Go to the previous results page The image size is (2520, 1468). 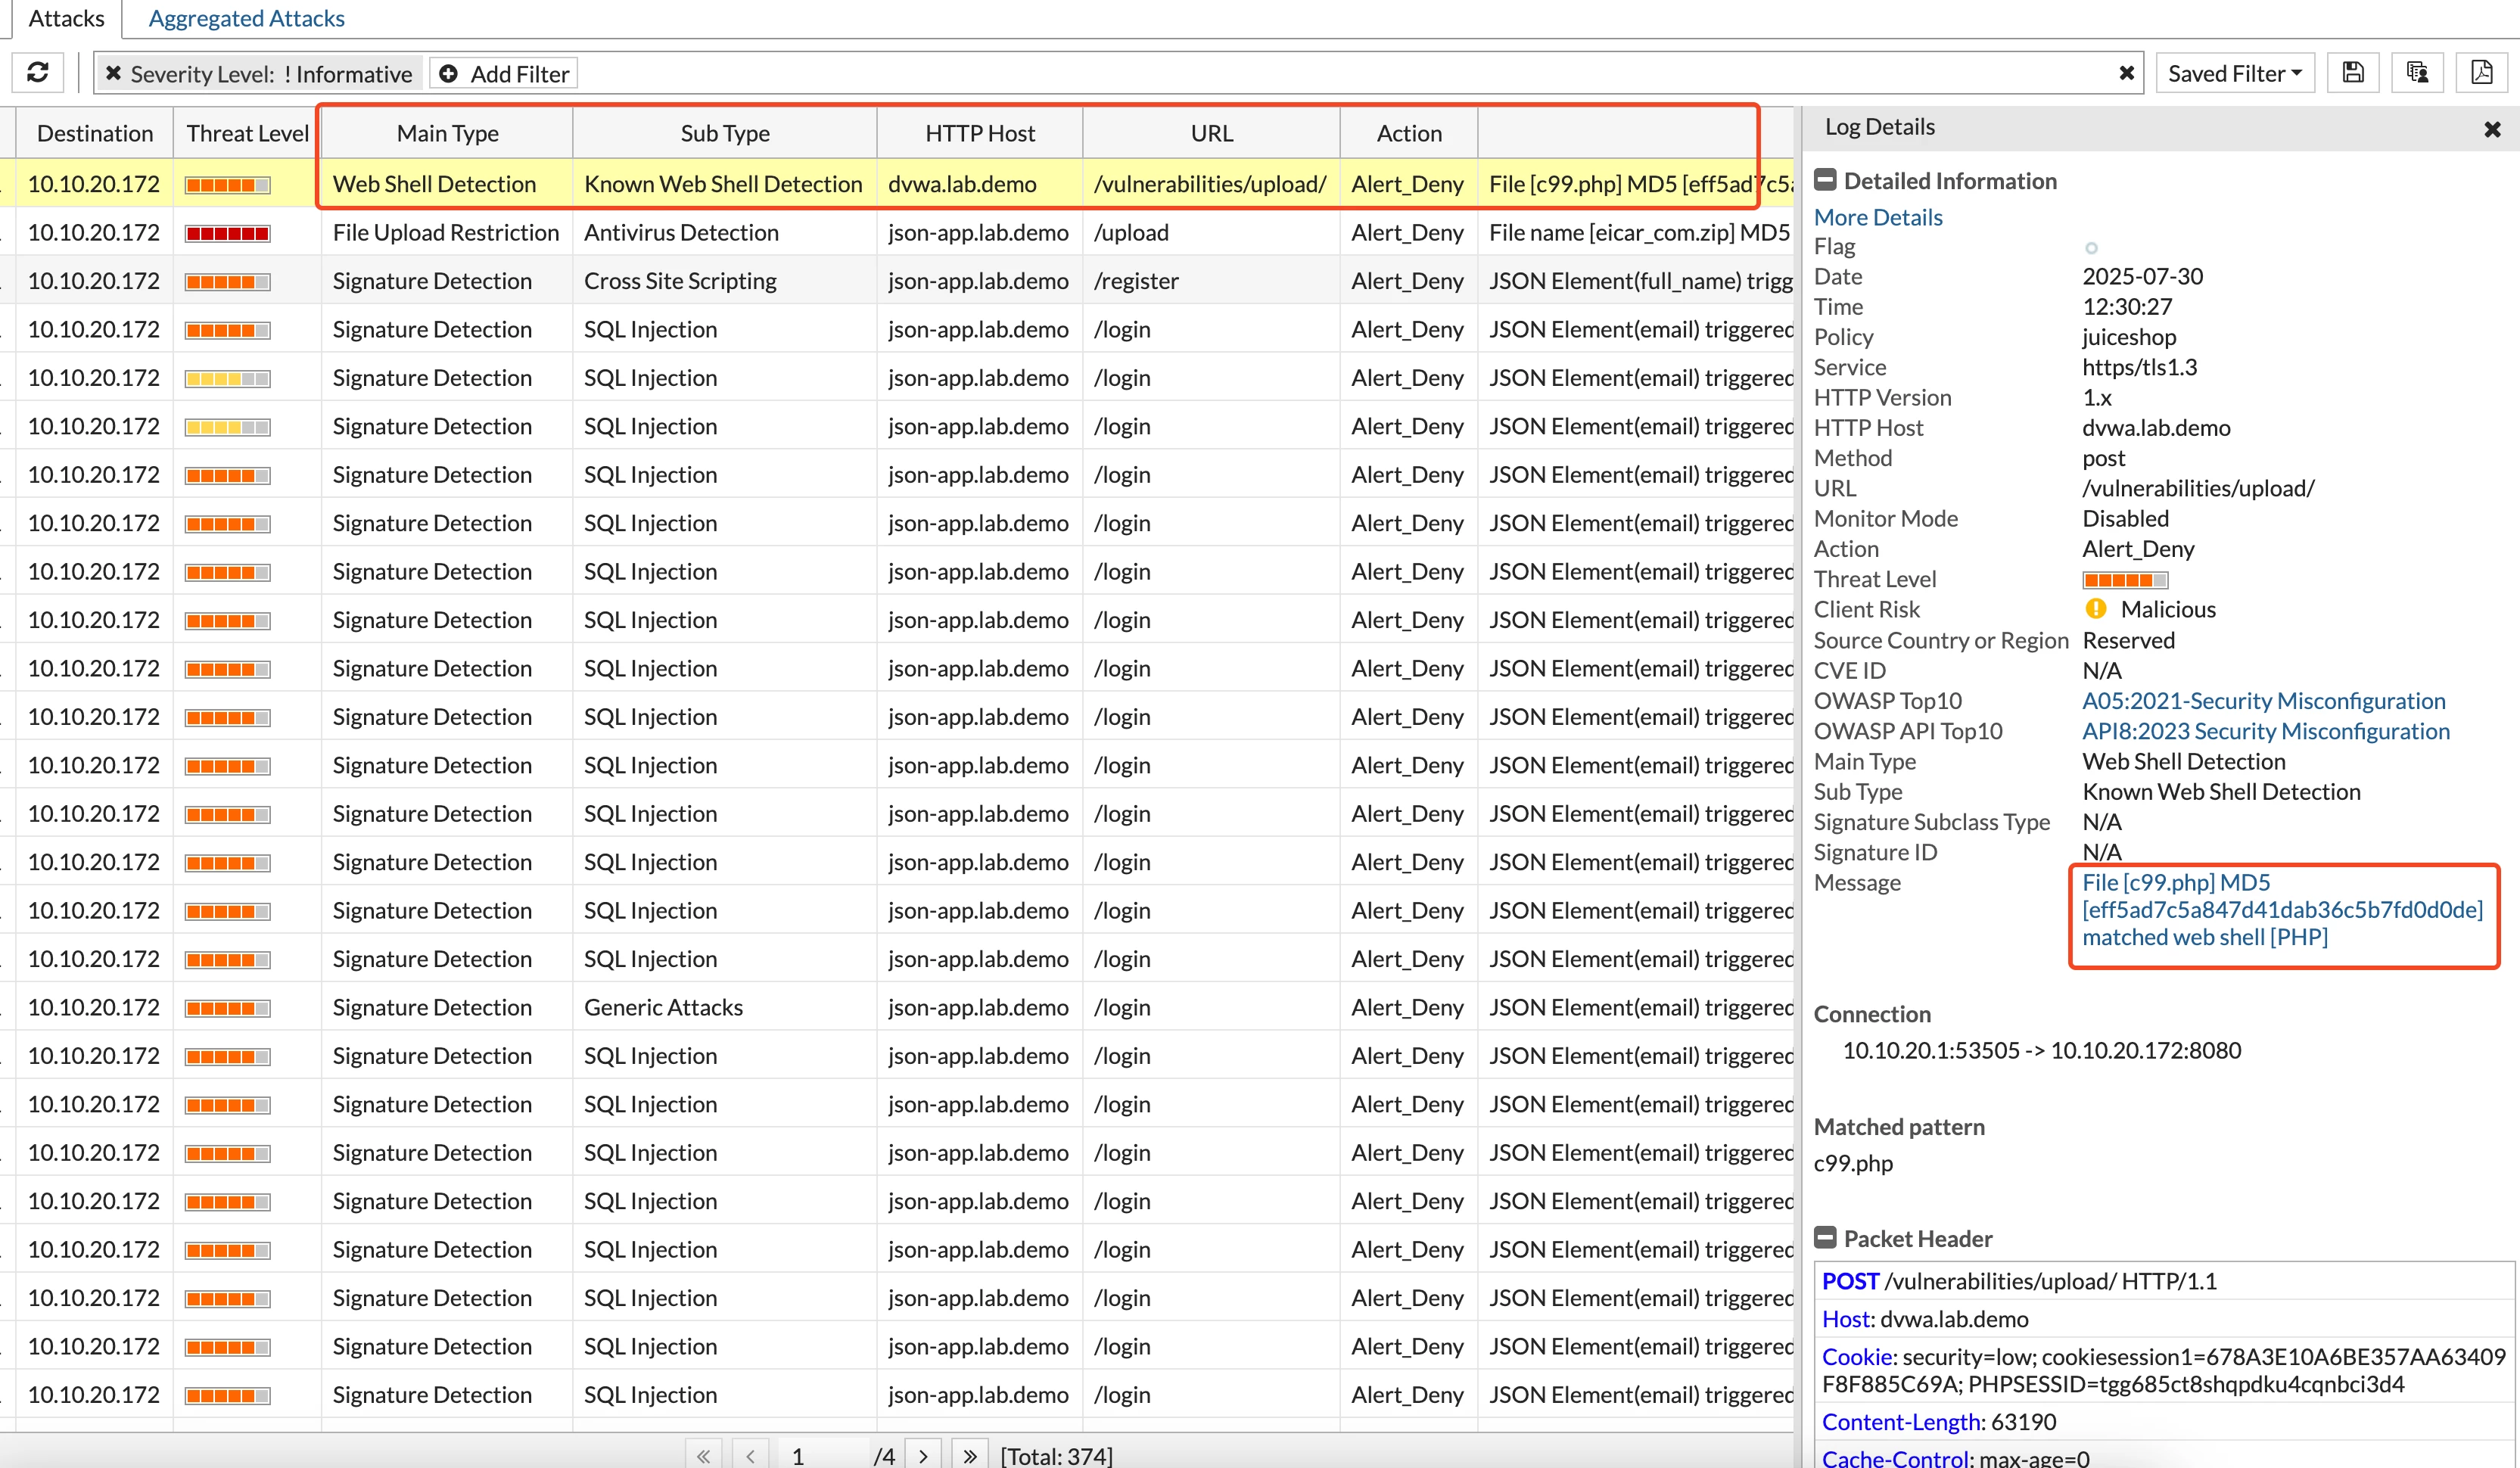tap(750, 1455)
